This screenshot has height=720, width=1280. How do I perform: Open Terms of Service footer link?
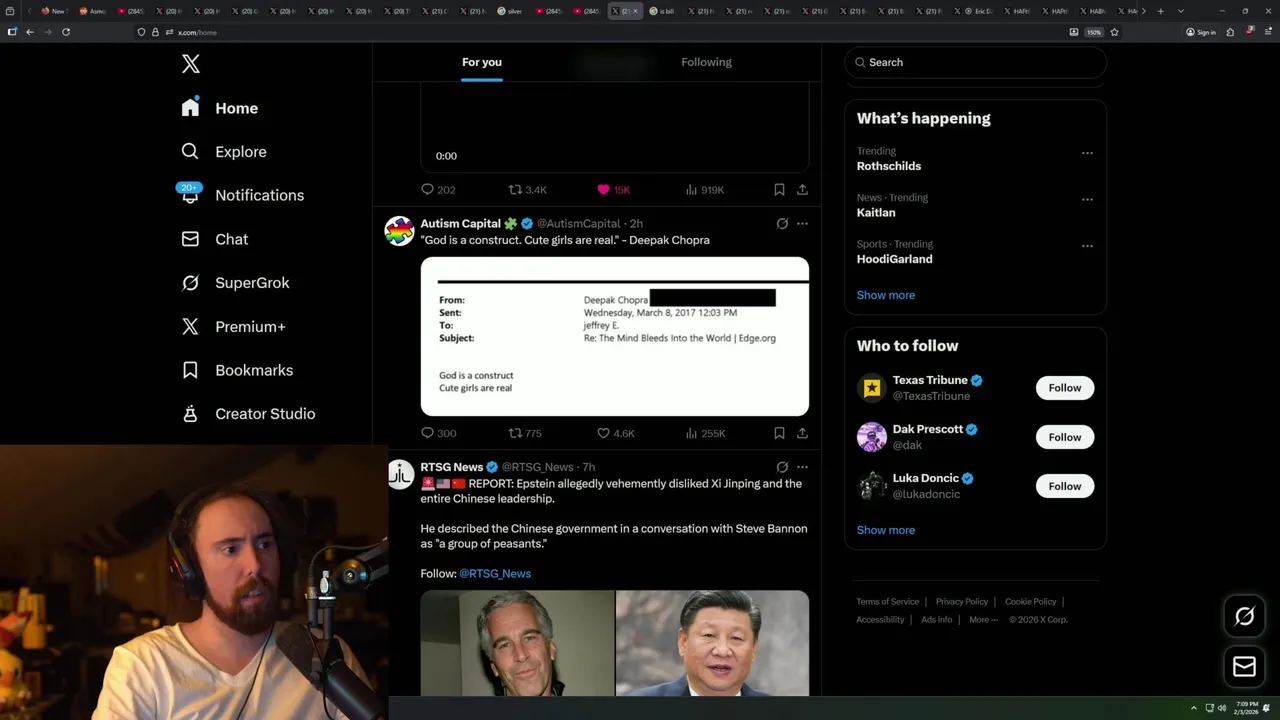click(887, 602)
